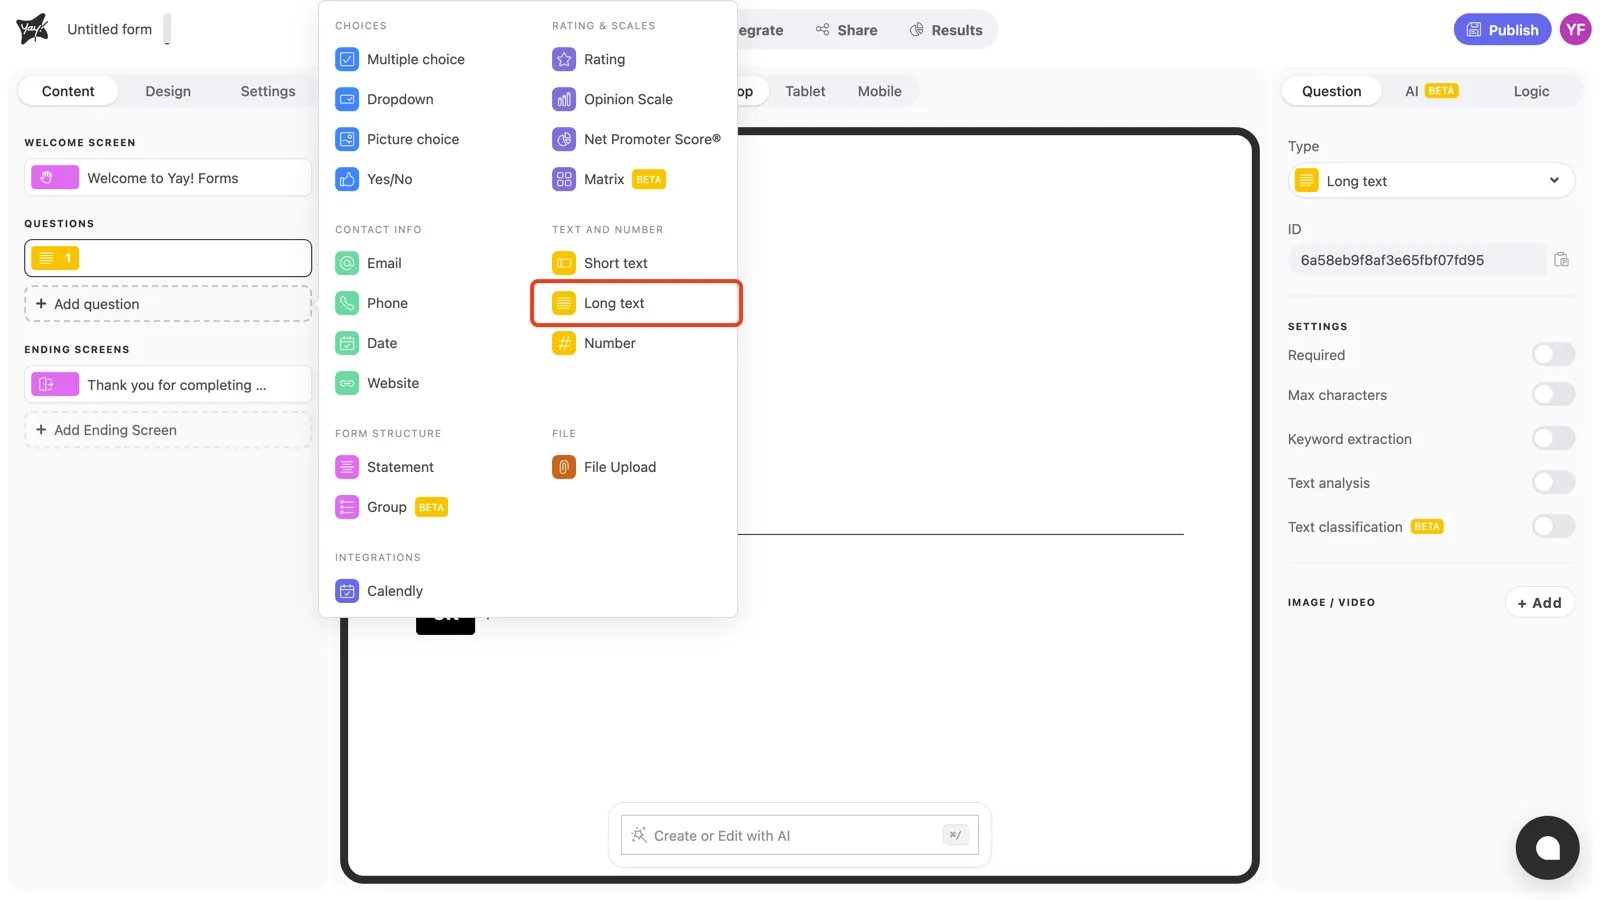Open the YF user avatar menu
The image size is (1600, 900).
click(x=1575, y=29)
